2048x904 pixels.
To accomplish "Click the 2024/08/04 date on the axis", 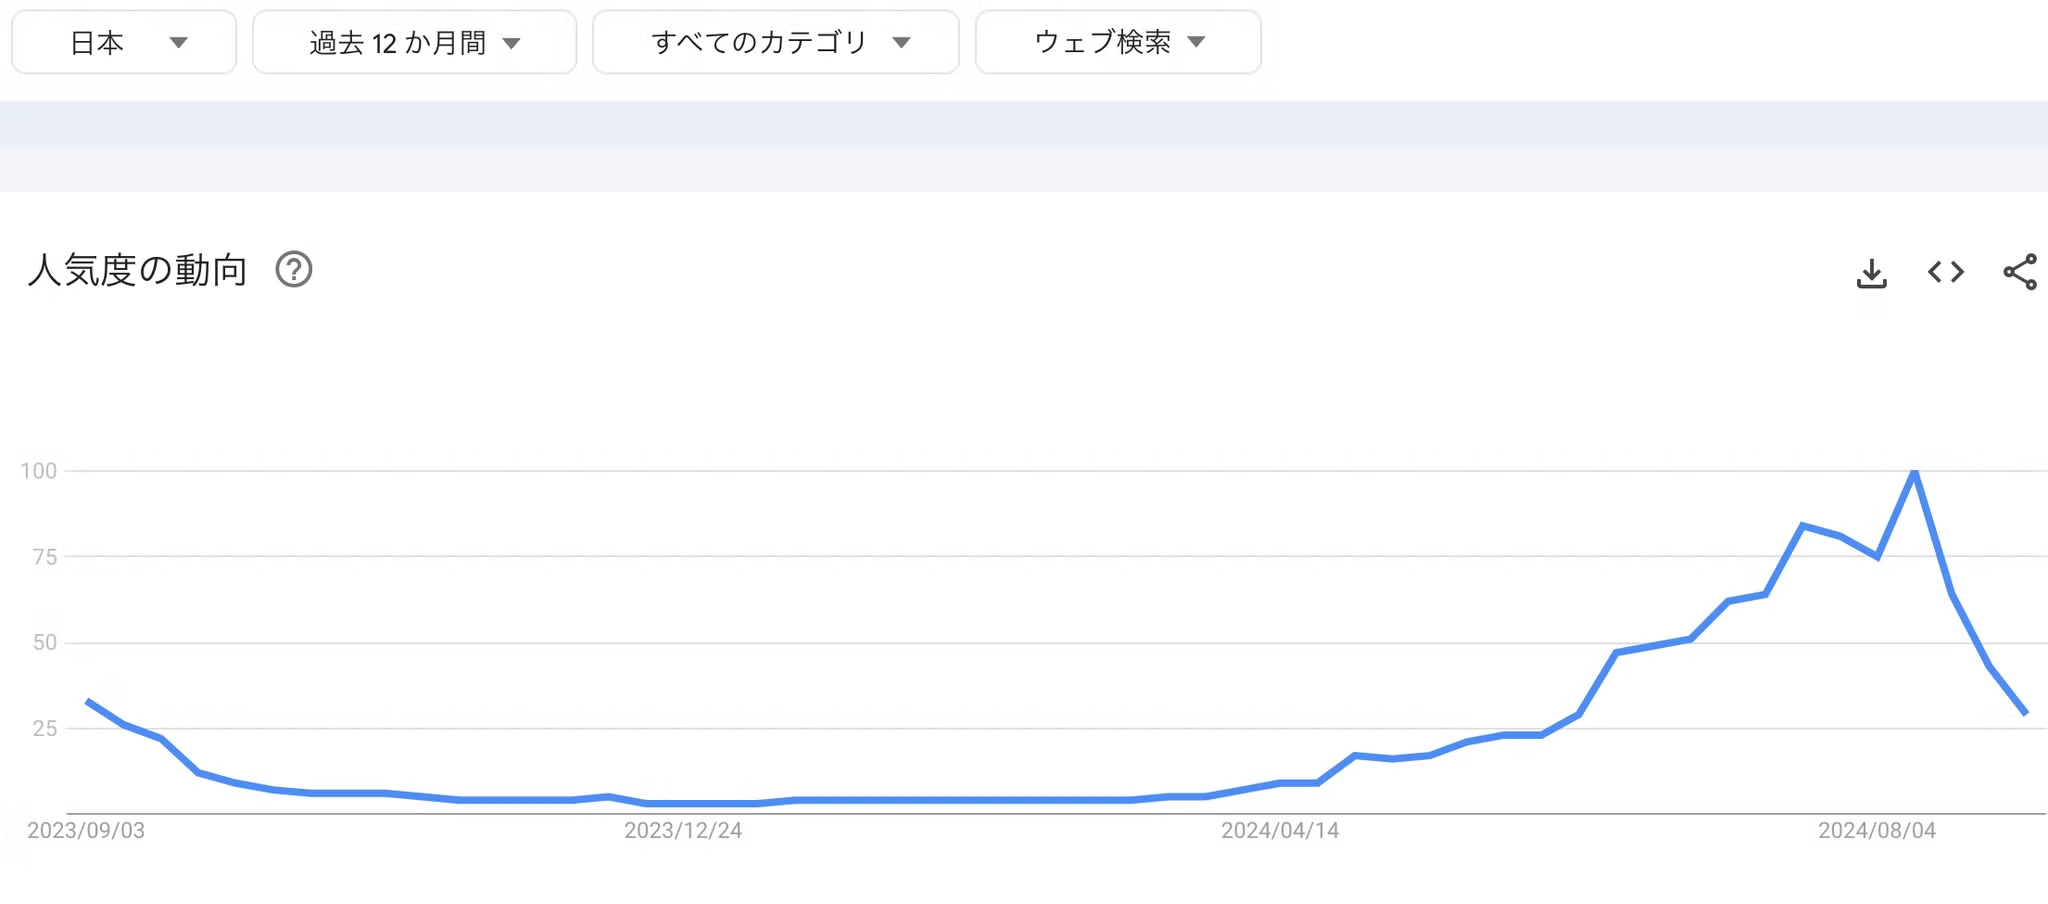I will (1877, 831).
